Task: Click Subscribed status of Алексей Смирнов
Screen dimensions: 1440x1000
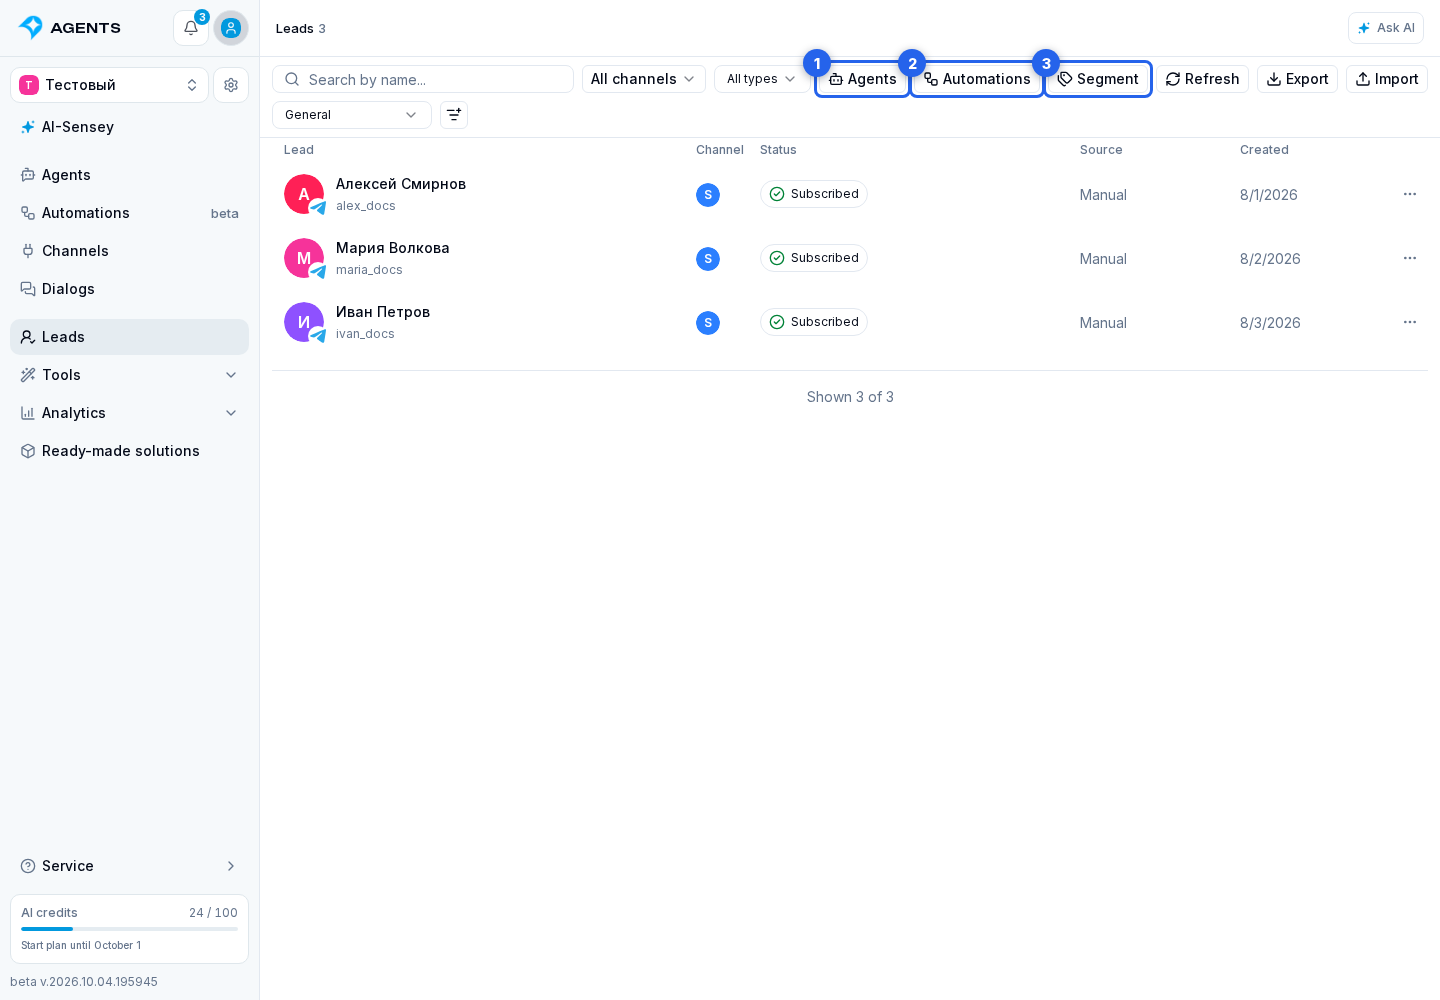Action: (814, 194)
